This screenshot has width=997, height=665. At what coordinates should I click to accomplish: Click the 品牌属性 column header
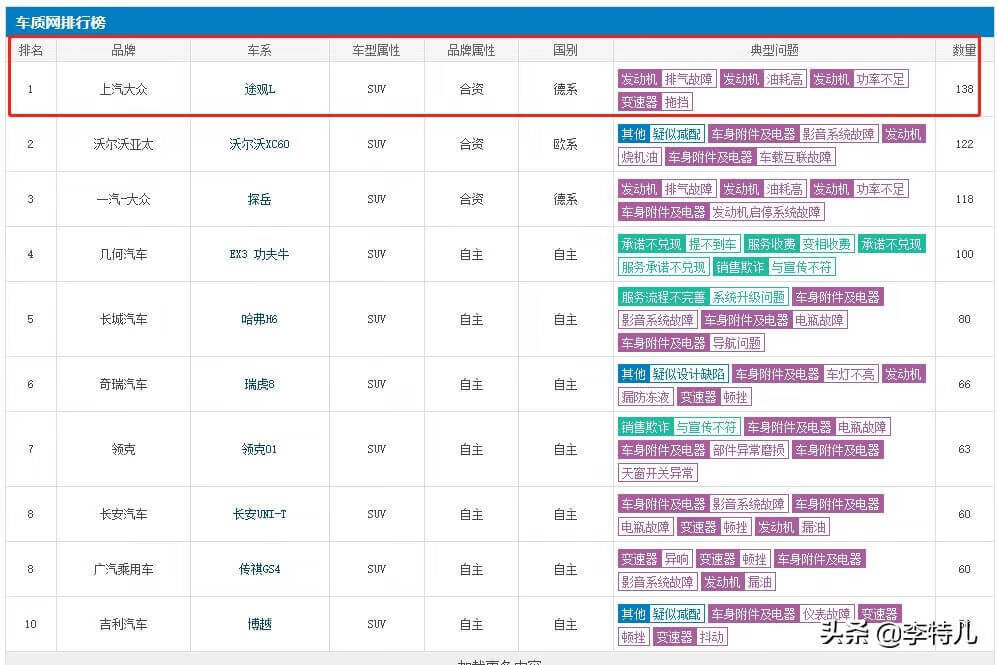point(471,50)
